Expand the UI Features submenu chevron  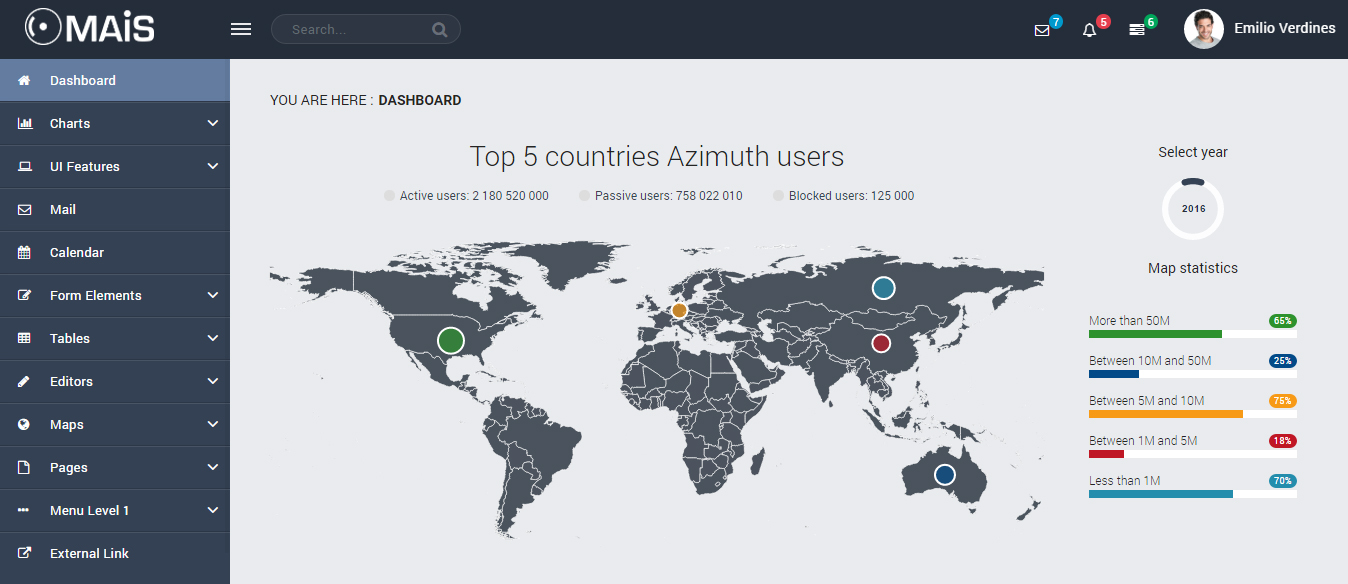tap(212, 166)
